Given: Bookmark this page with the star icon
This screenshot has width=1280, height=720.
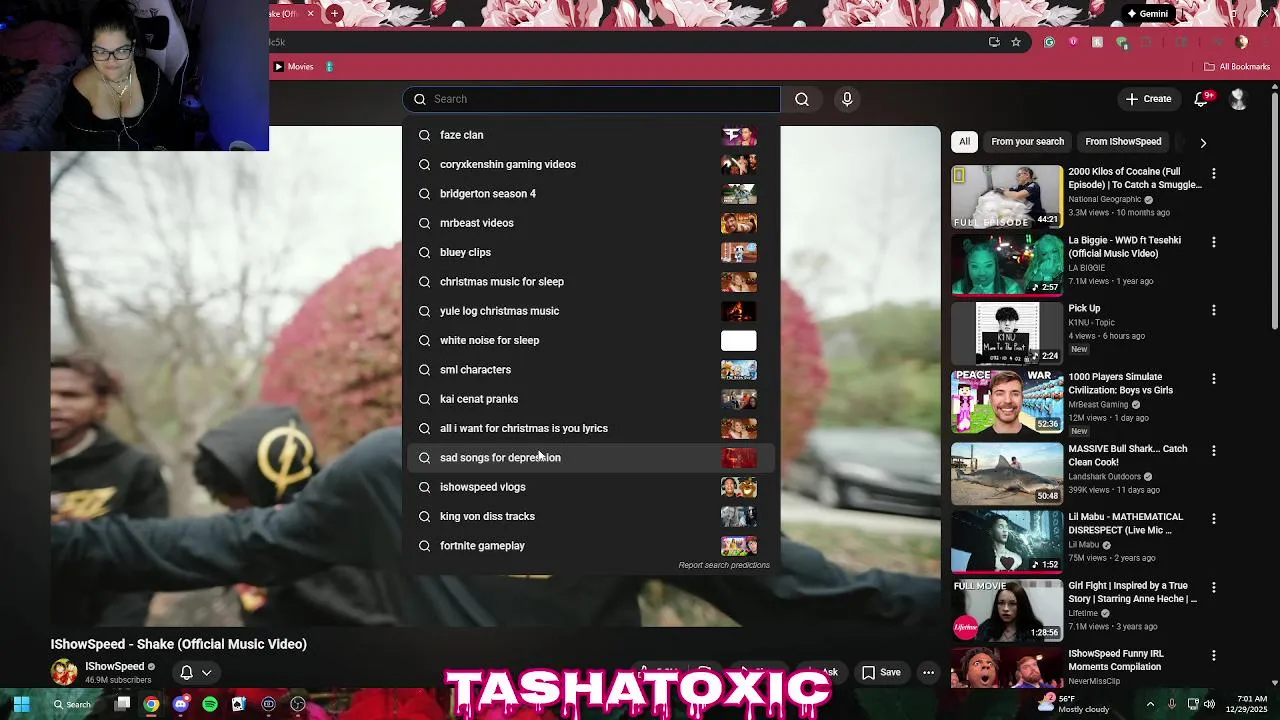Looking at the screenshot, I should point(1016,42).
